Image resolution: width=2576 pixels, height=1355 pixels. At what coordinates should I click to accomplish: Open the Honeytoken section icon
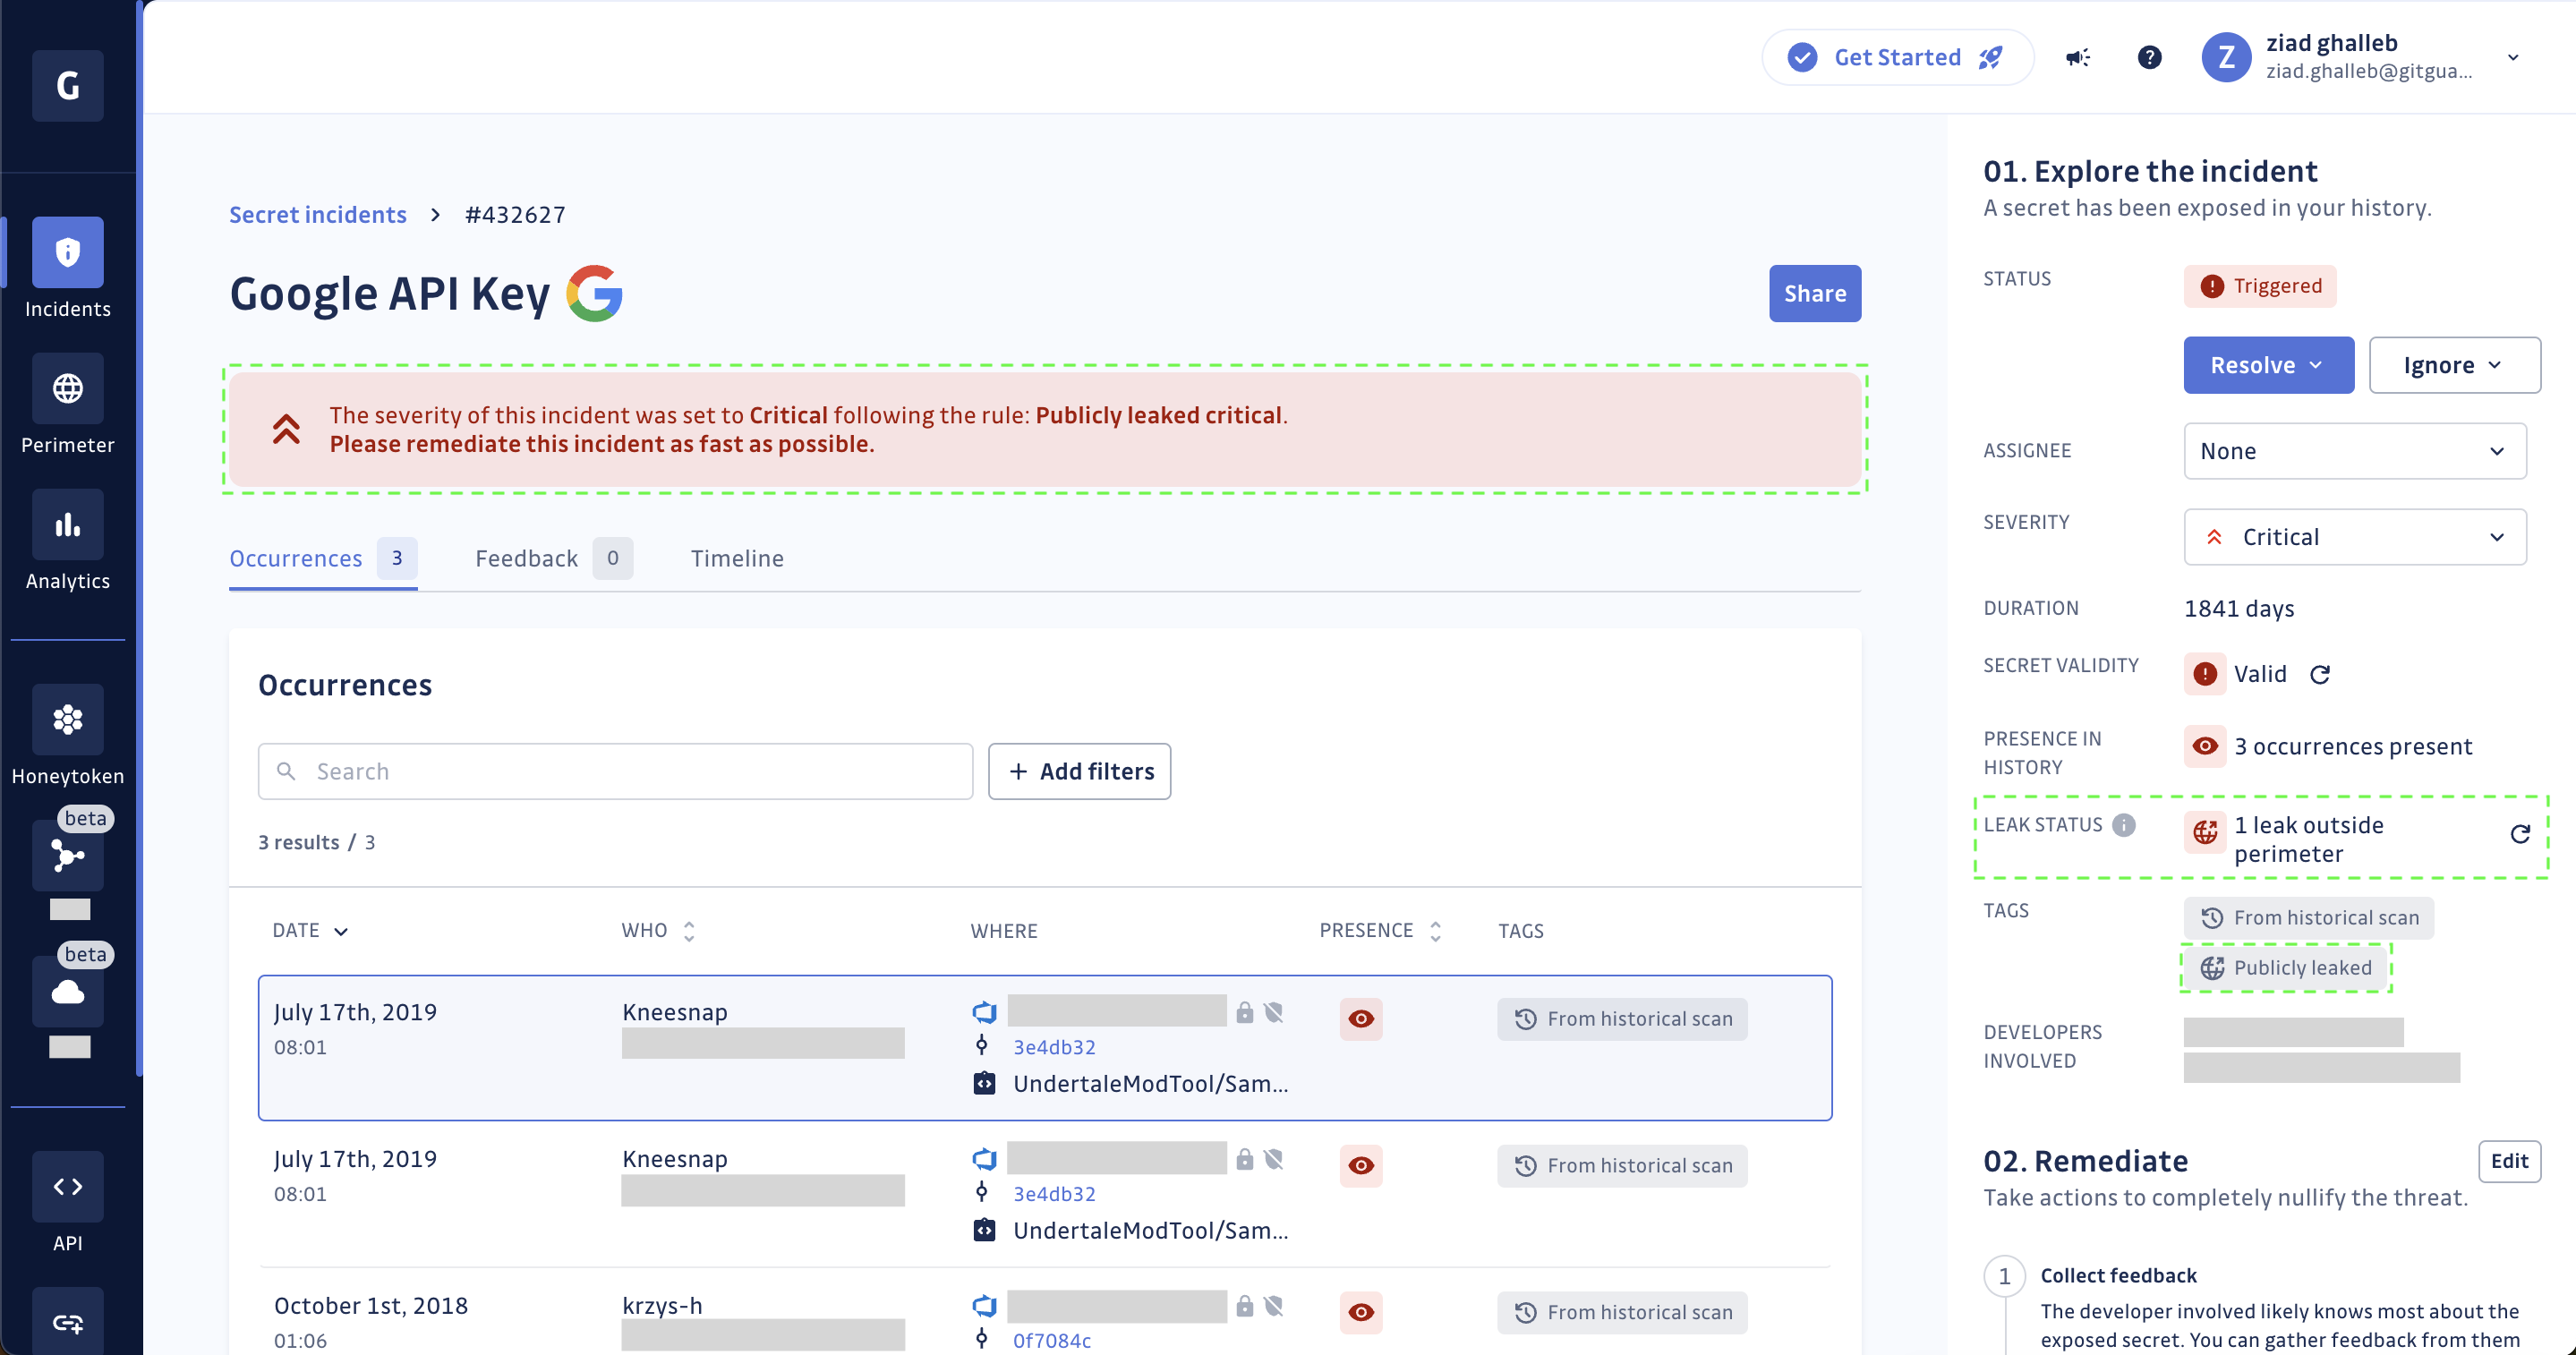point(67,719)
